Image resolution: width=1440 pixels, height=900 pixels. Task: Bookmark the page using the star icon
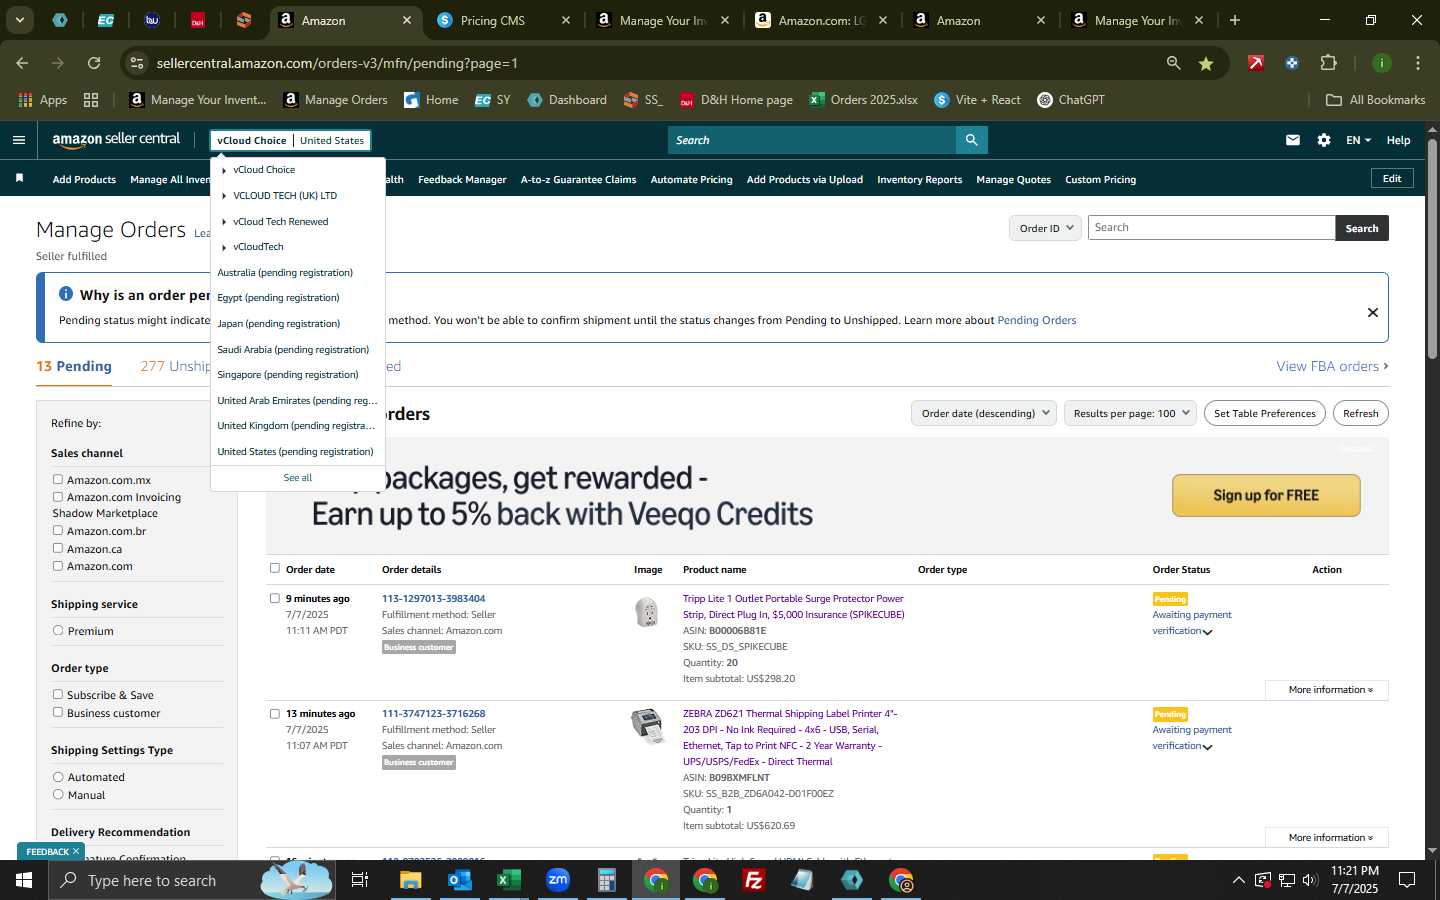pyautogui.click(x=1206, y=63)
